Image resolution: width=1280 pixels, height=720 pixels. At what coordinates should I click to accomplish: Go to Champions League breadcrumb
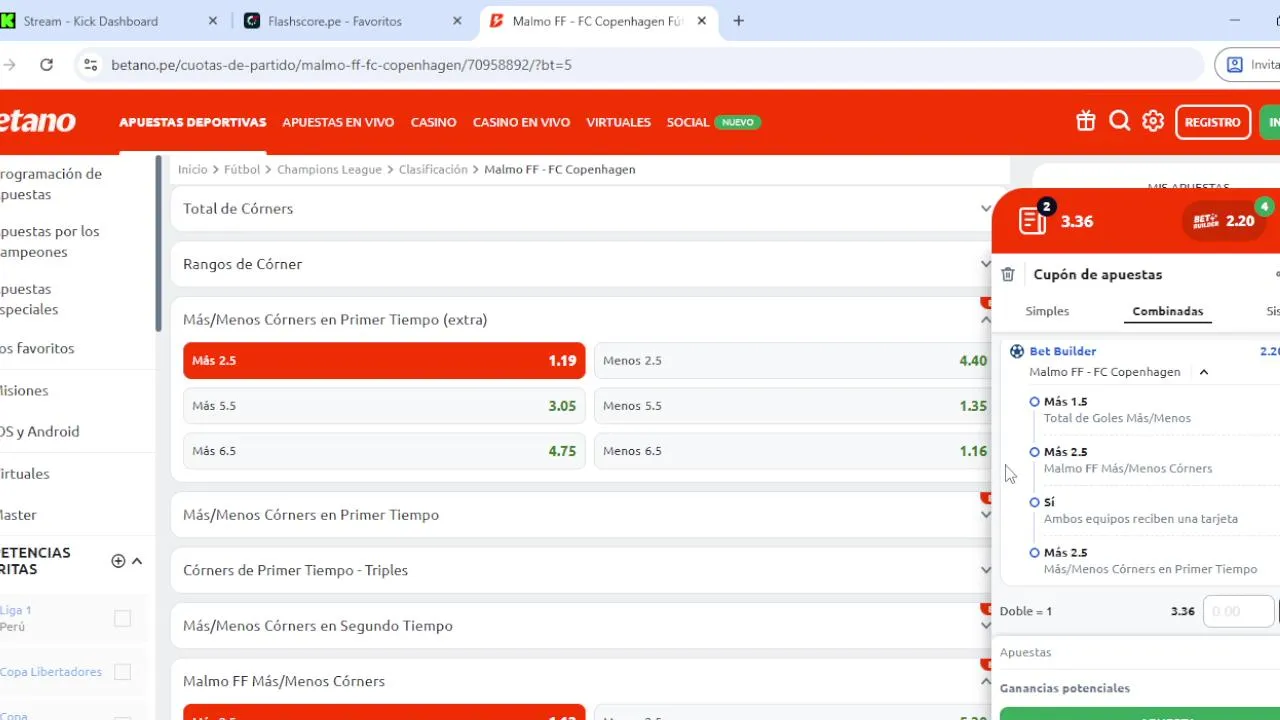[x=329, y=169]
